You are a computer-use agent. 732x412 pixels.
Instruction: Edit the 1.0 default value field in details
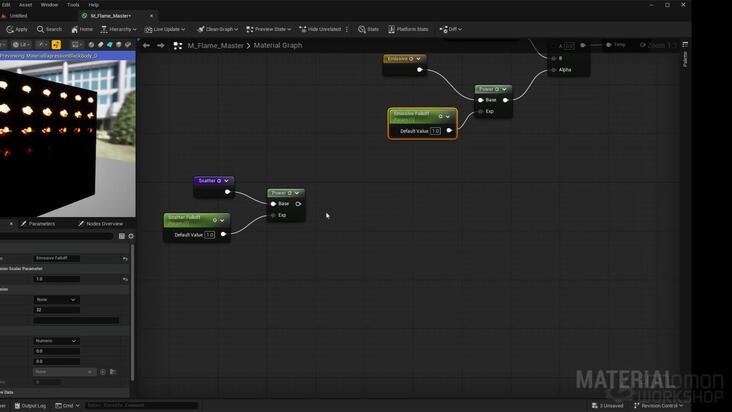56,279
